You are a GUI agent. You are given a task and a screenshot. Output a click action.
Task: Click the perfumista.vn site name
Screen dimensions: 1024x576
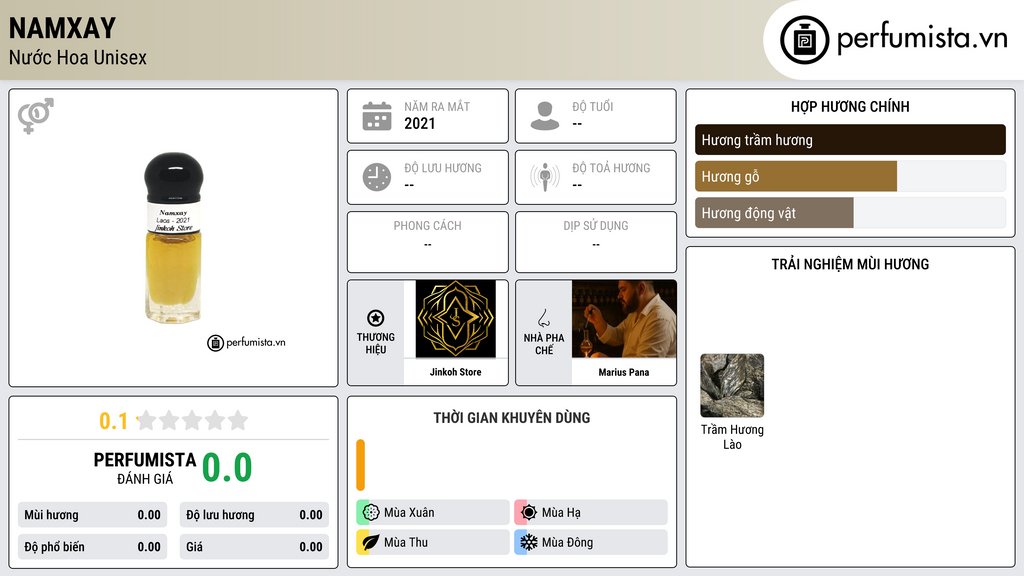922,38
